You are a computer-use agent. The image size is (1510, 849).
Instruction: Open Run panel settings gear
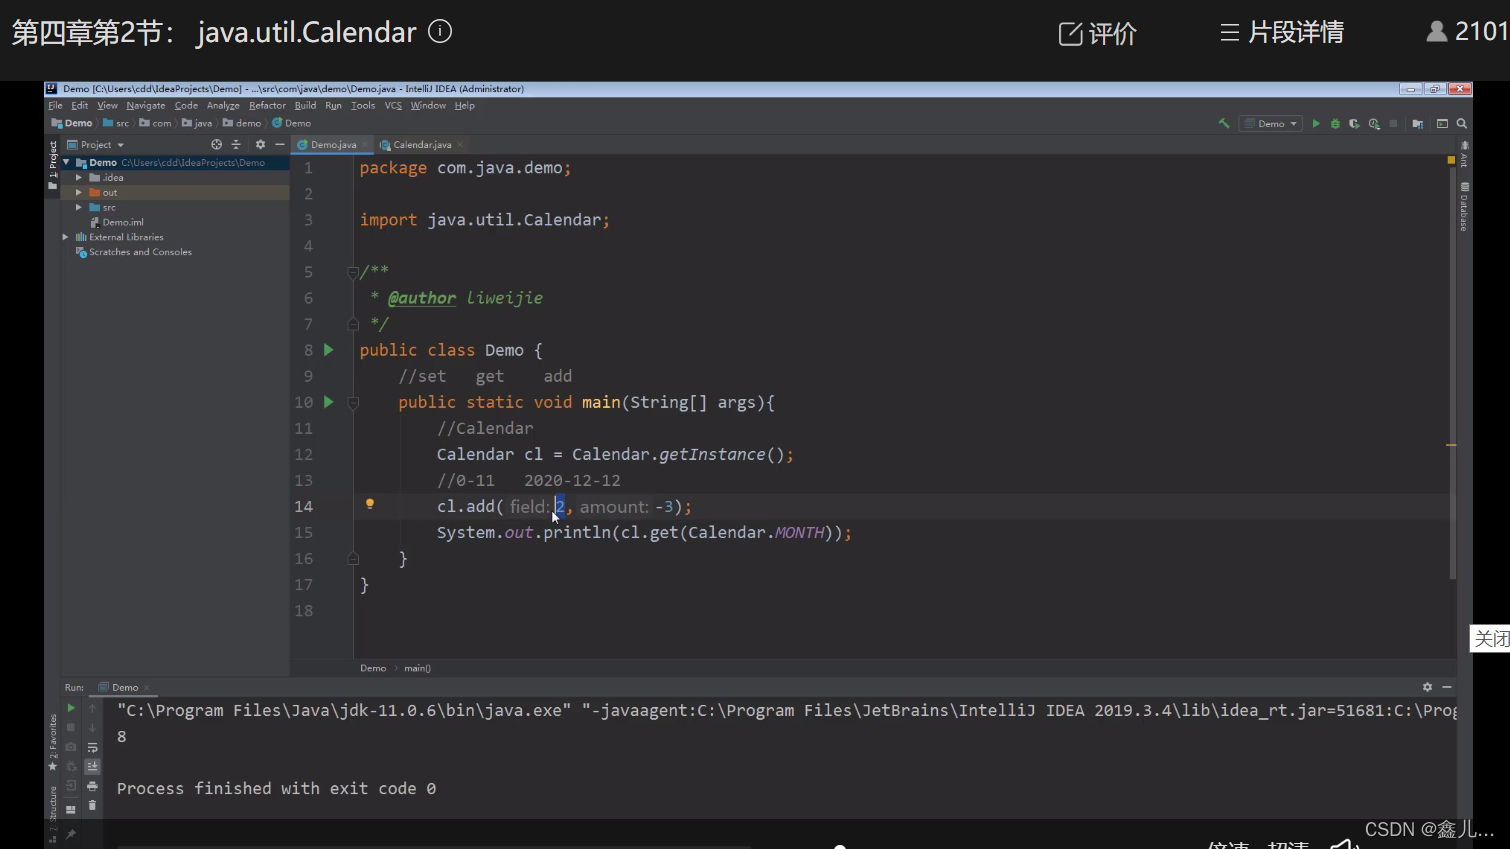[x=1427, y=687]
